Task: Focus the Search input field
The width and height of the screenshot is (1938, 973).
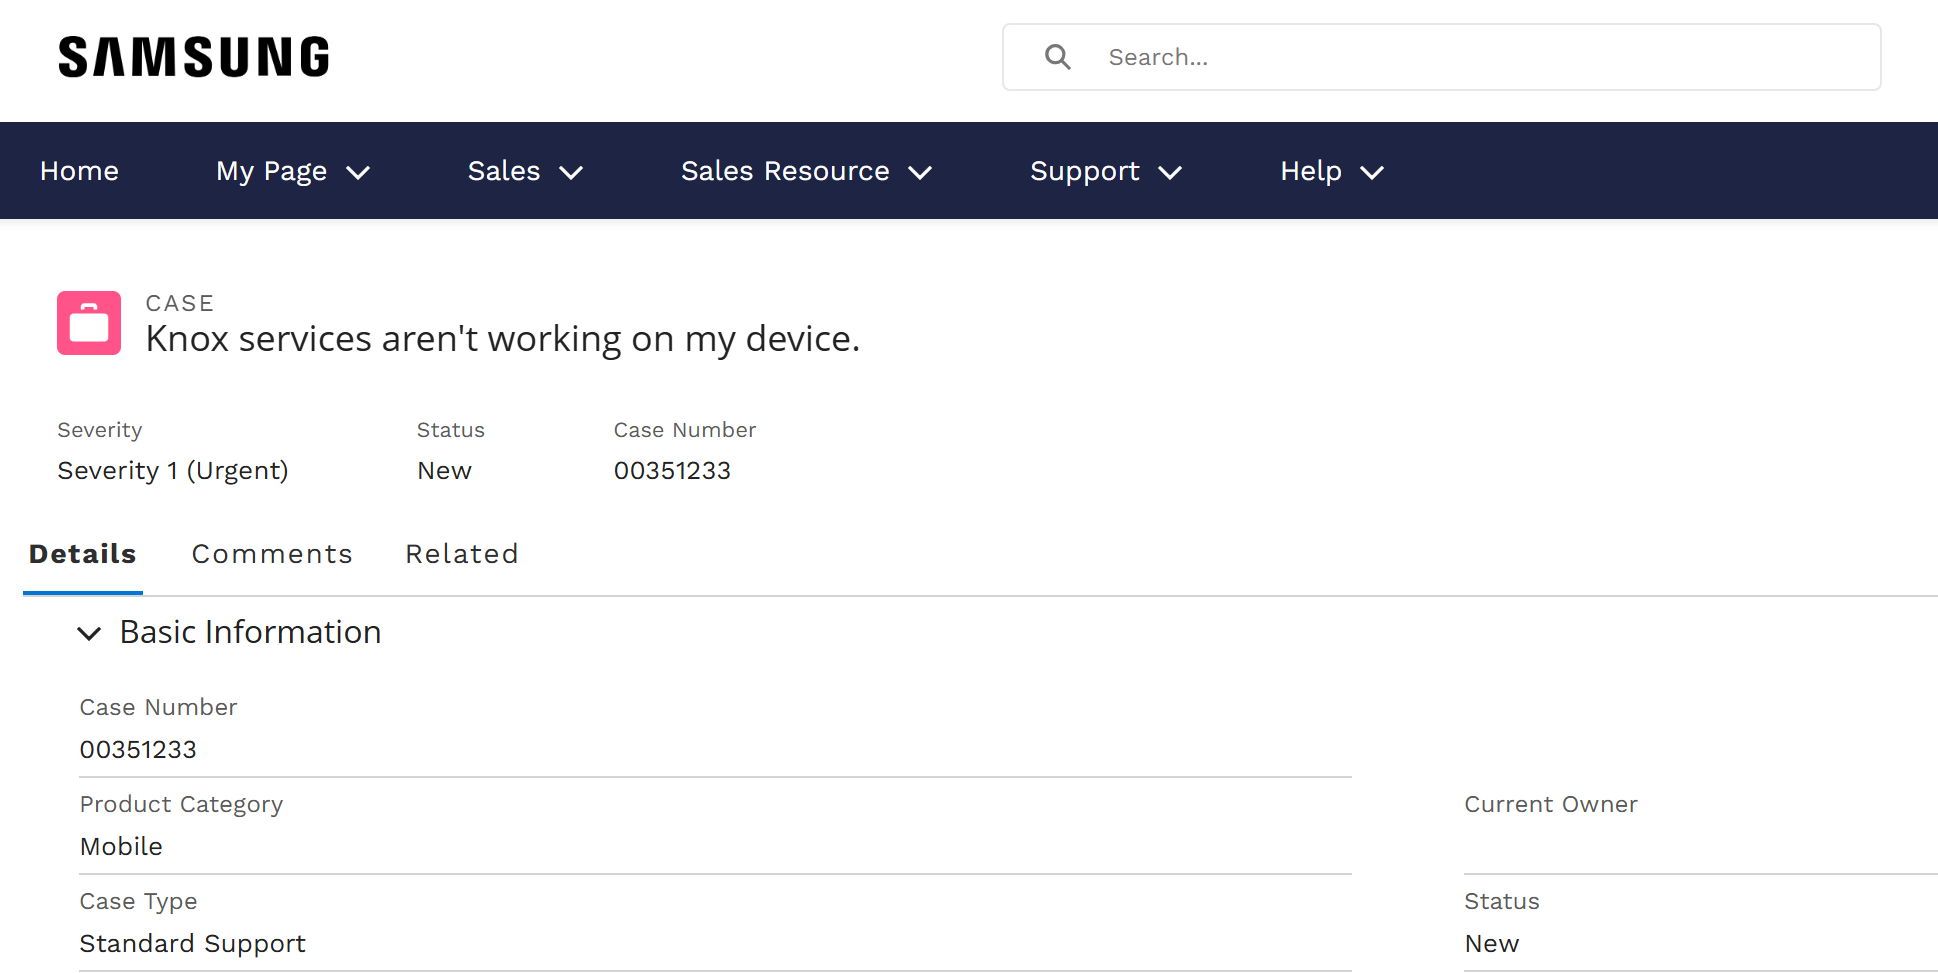Action: coord(1442,57)
